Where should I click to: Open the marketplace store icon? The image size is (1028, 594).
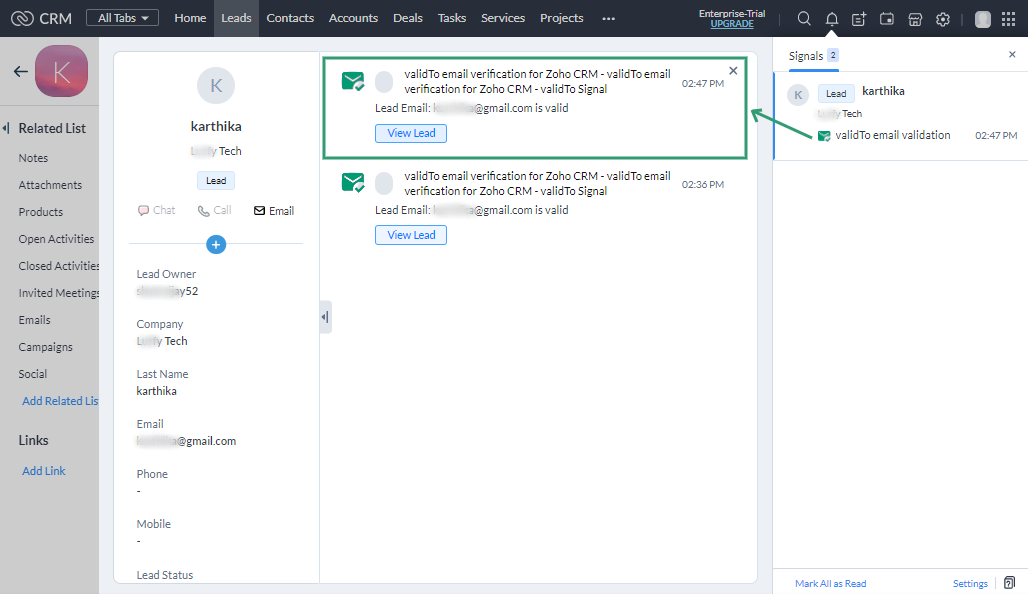click(x=915, y=18)
